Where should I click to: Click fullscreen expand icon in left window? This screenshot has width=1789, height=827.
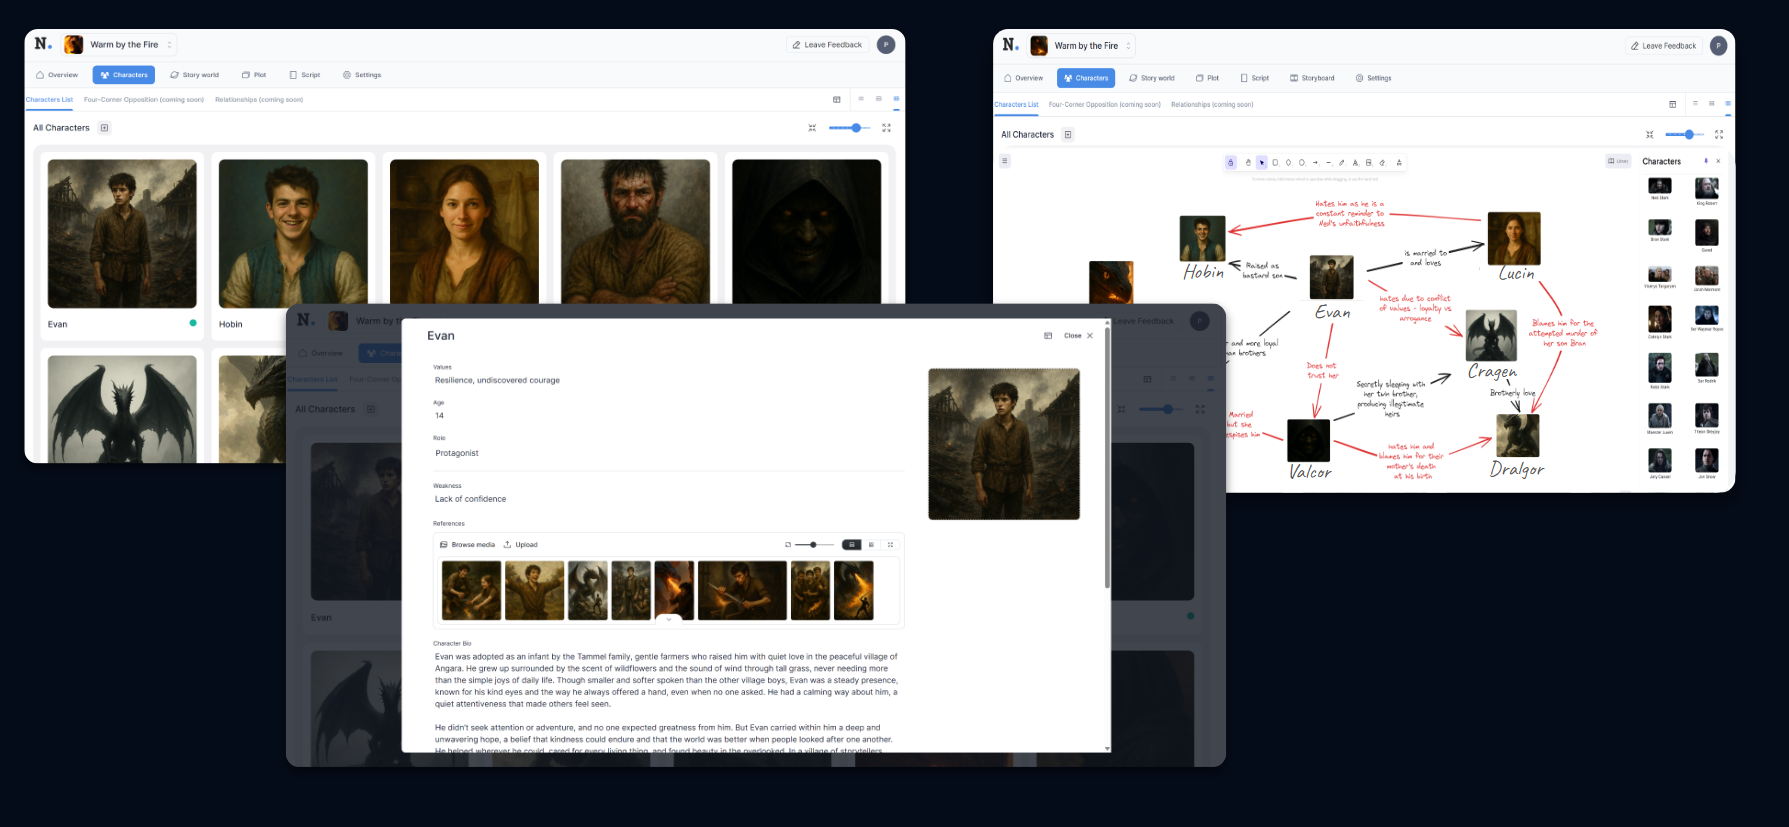tap(886, 128)
